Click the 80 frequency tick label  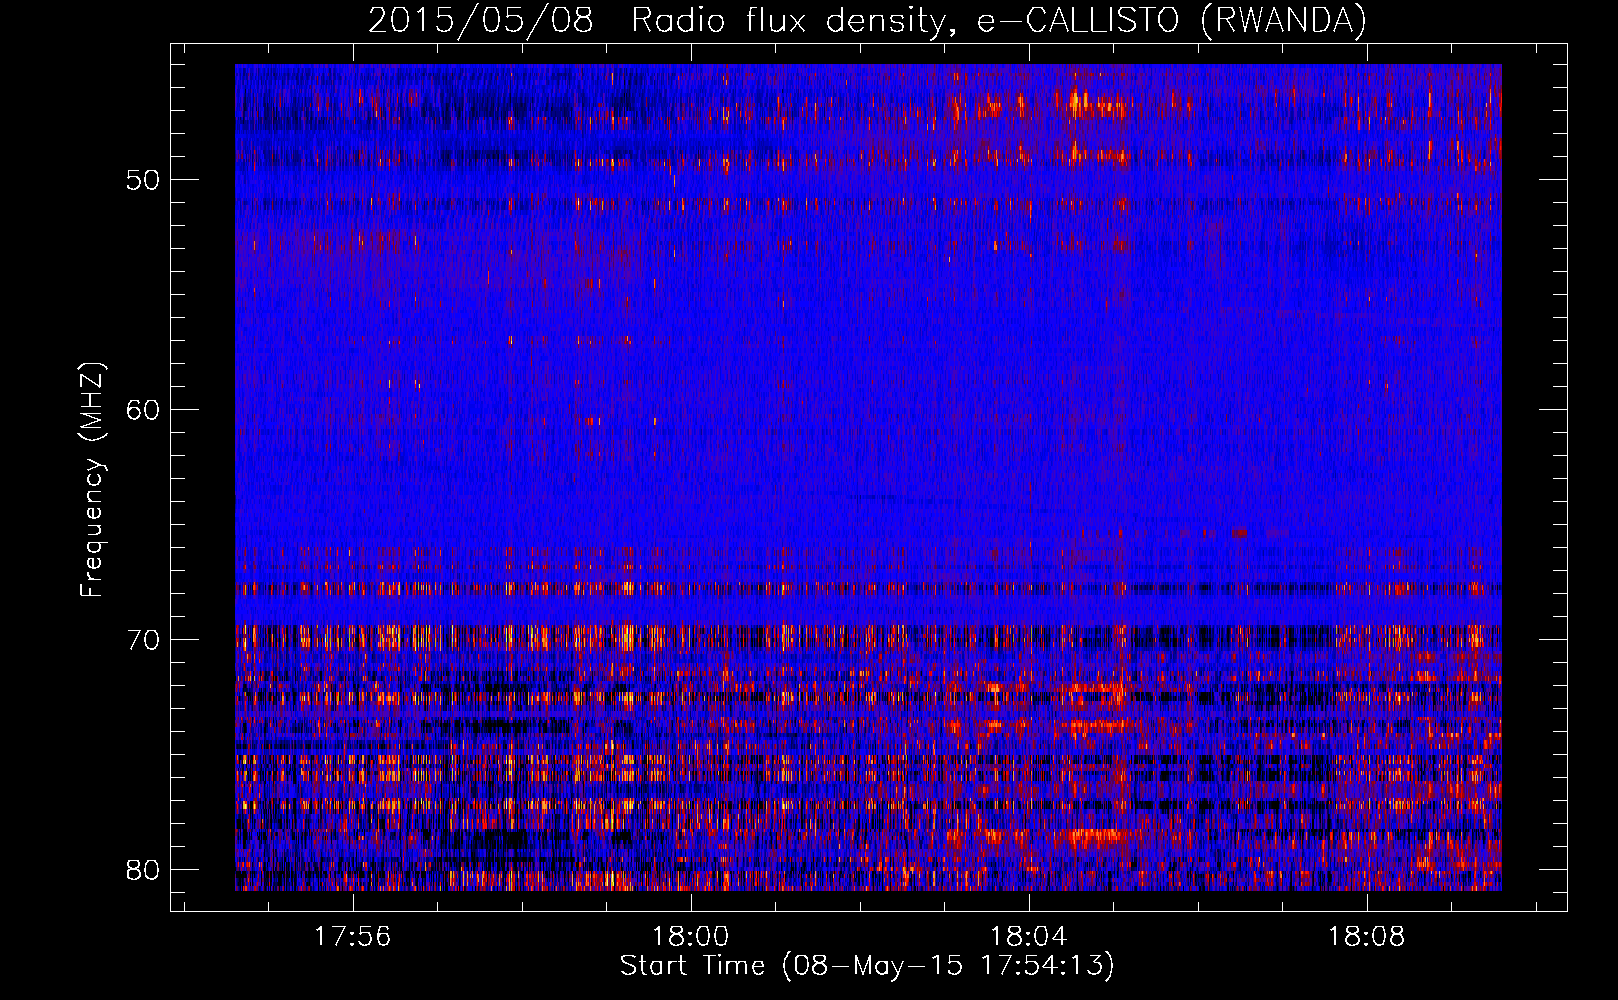(144, 870)
